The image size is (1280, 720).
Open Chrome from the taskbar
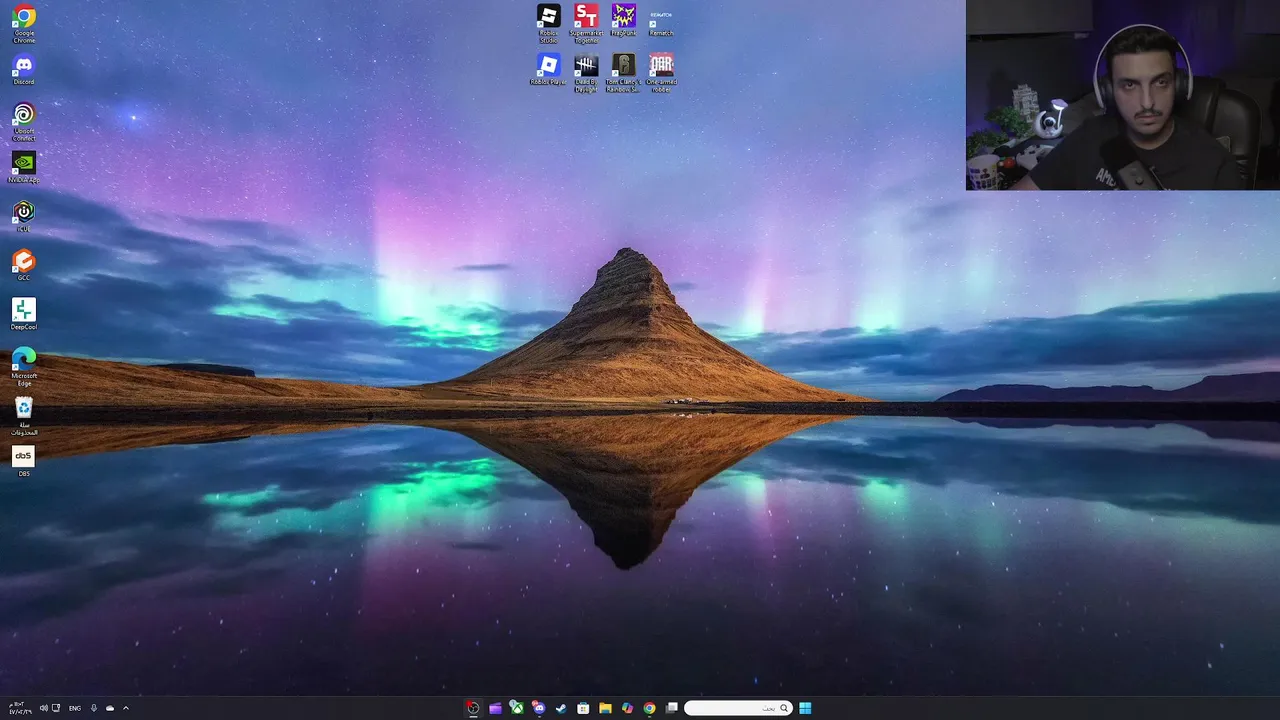[x=650, y=708]
